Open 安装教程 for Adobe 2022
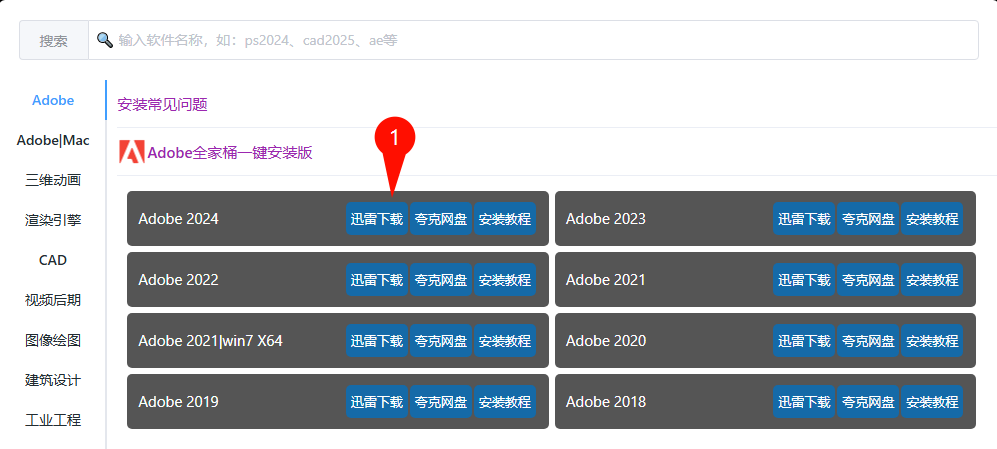Image resolution: width=997 pixels, height=449 pixels. (x=505, y=280)
